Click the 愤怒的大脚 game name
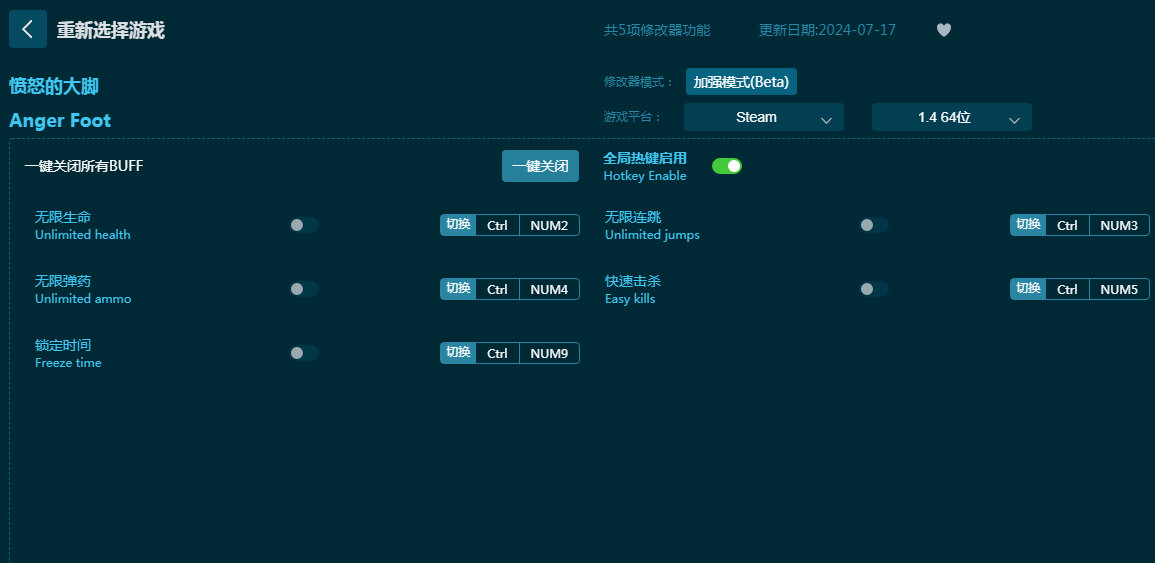 54,86
